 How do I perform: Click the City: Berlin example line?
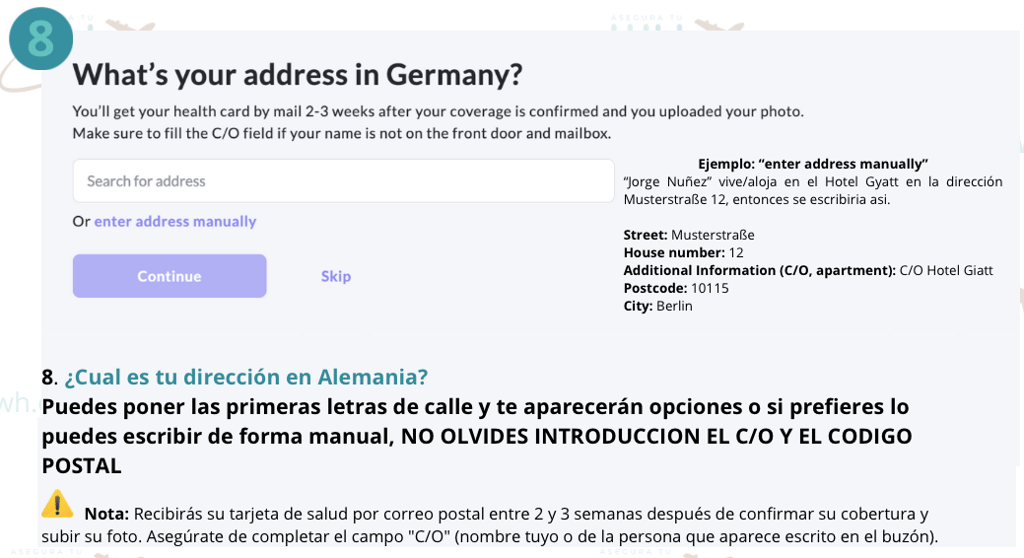click(x=658, y=306)
